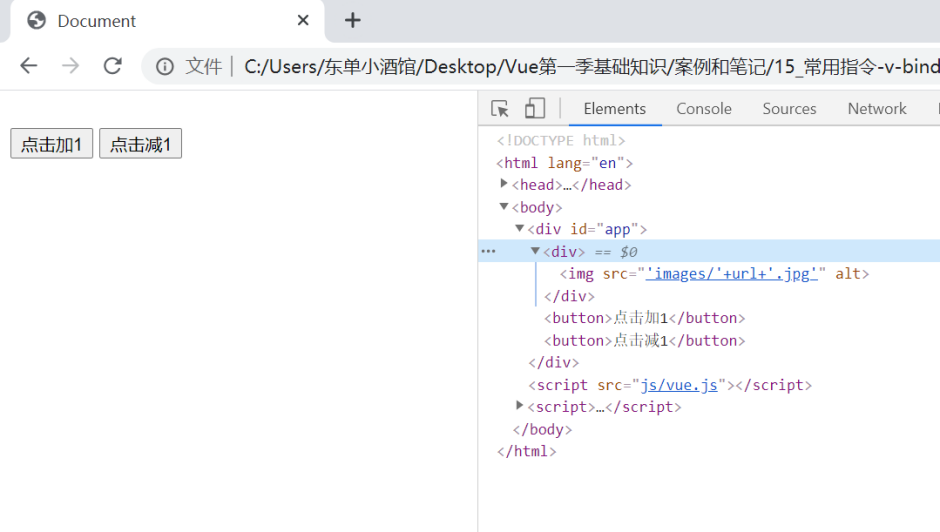The image size is (940, 532).
Task: Click the 点击减1 button
Action: tap(140, 144)
